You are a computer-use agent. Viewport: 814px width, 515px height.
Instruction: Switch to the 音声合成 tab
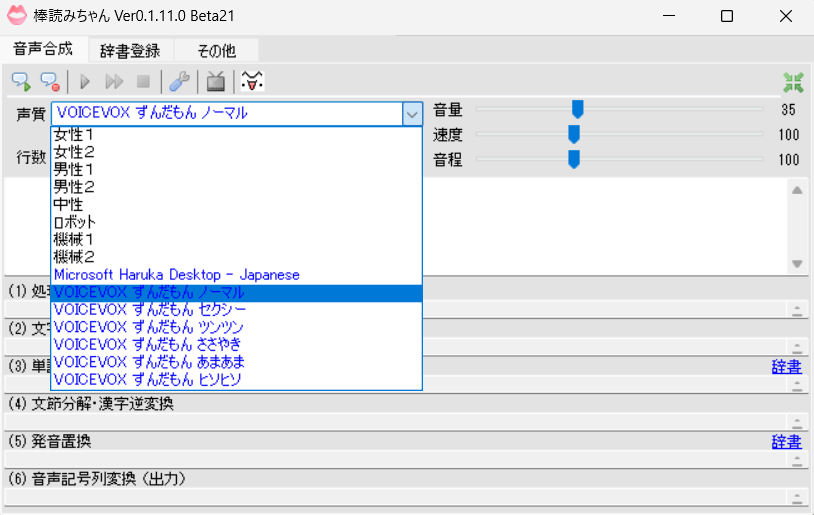click(x=43, y=49)
